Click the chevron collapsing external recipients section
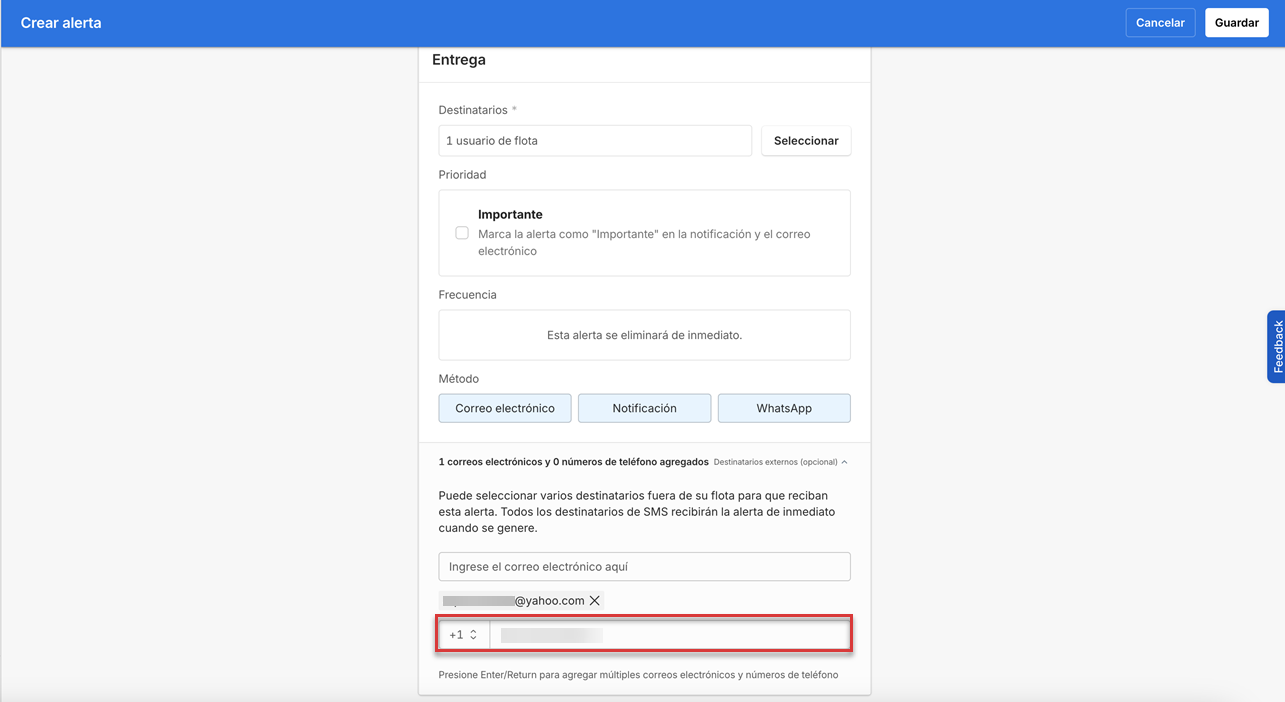The height and width of the screenshot is (702, 1285). 844,461
